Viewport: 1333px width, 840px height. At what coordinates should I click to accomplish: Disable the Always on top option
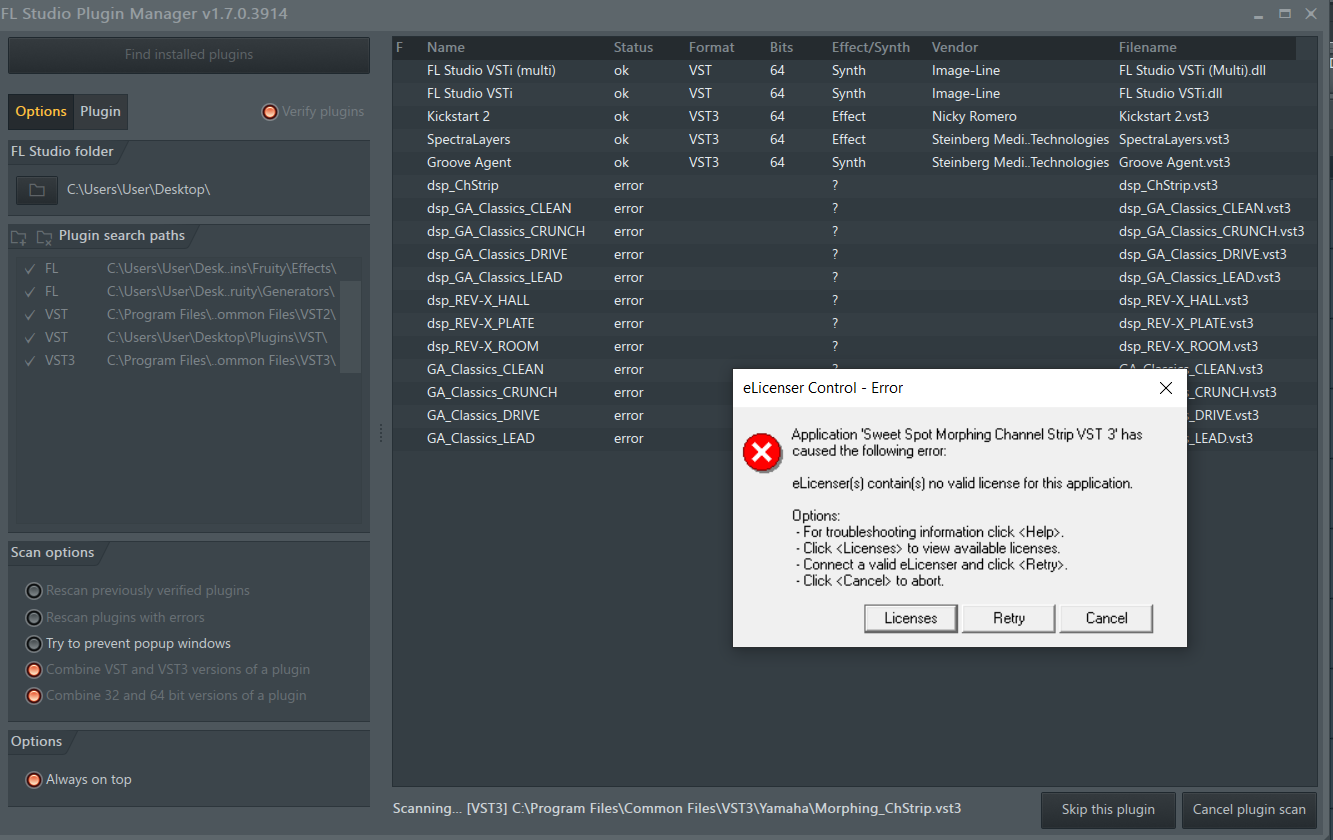point(34,780)
